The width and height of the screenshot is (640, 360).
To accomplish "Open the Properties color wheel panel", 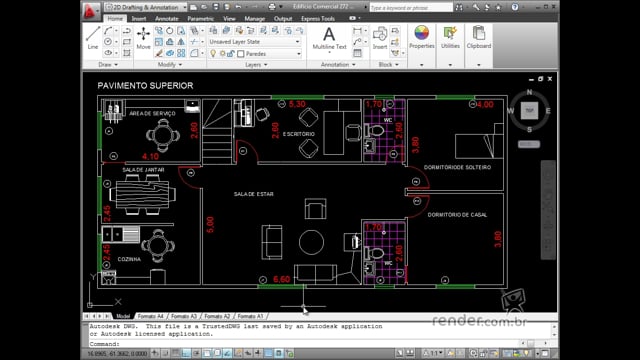I will tap(422, 37).
